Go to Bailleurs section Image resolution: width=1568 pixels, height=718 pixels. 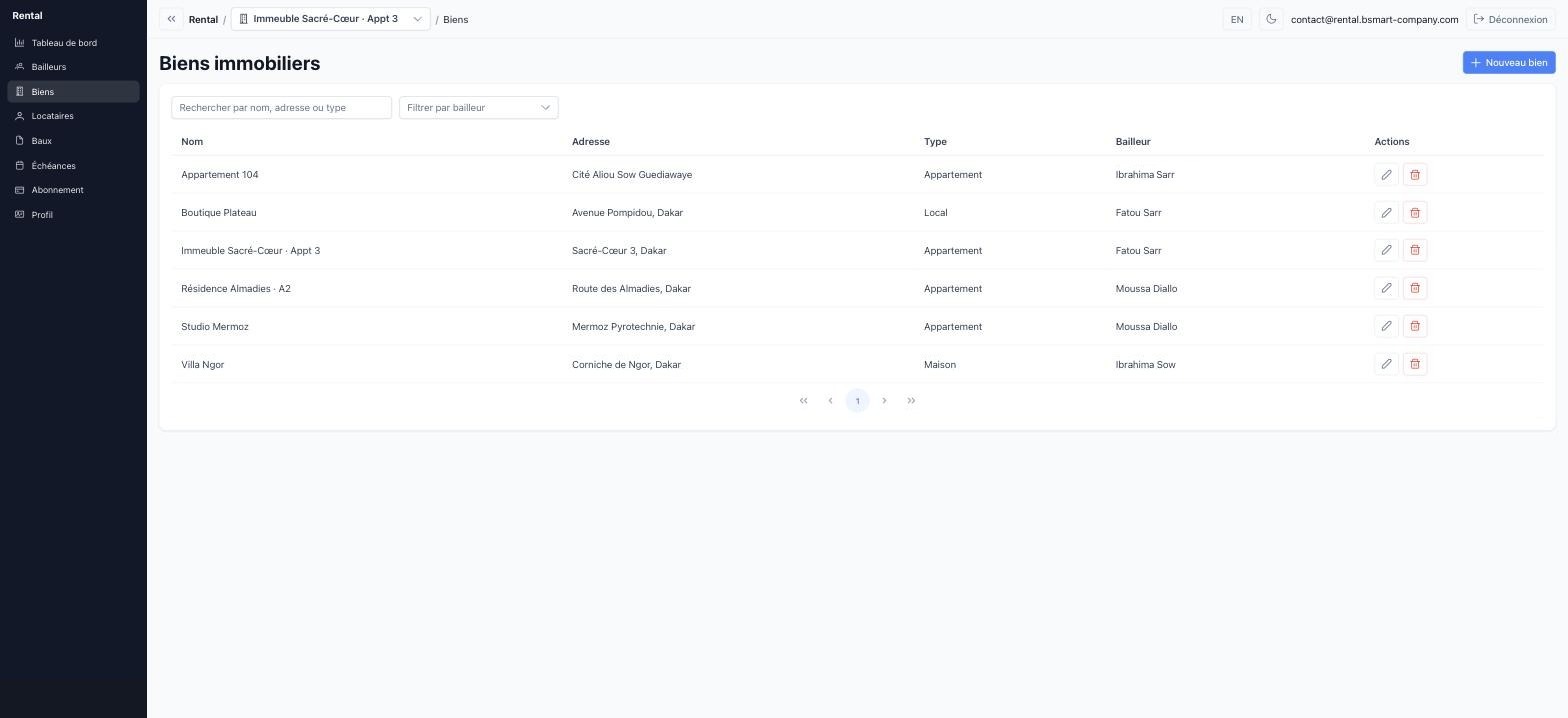(73, 67)
